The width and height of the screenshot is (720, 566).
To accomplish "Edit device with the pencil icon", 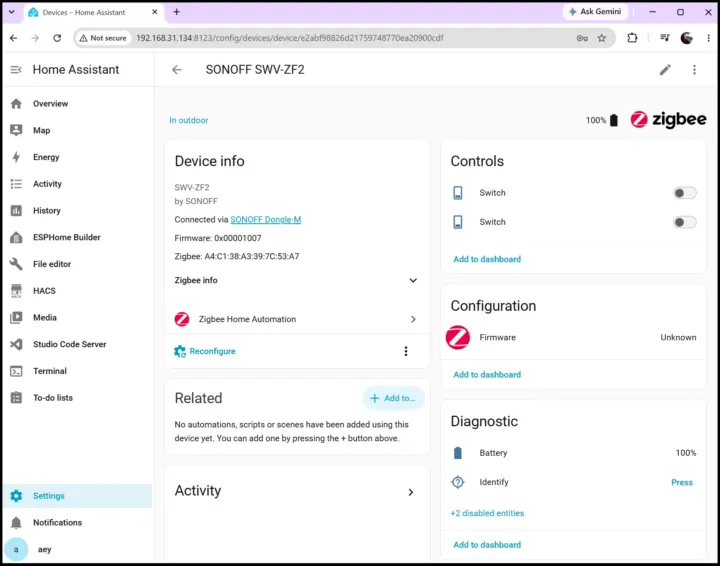I will [x=665, y=70].
